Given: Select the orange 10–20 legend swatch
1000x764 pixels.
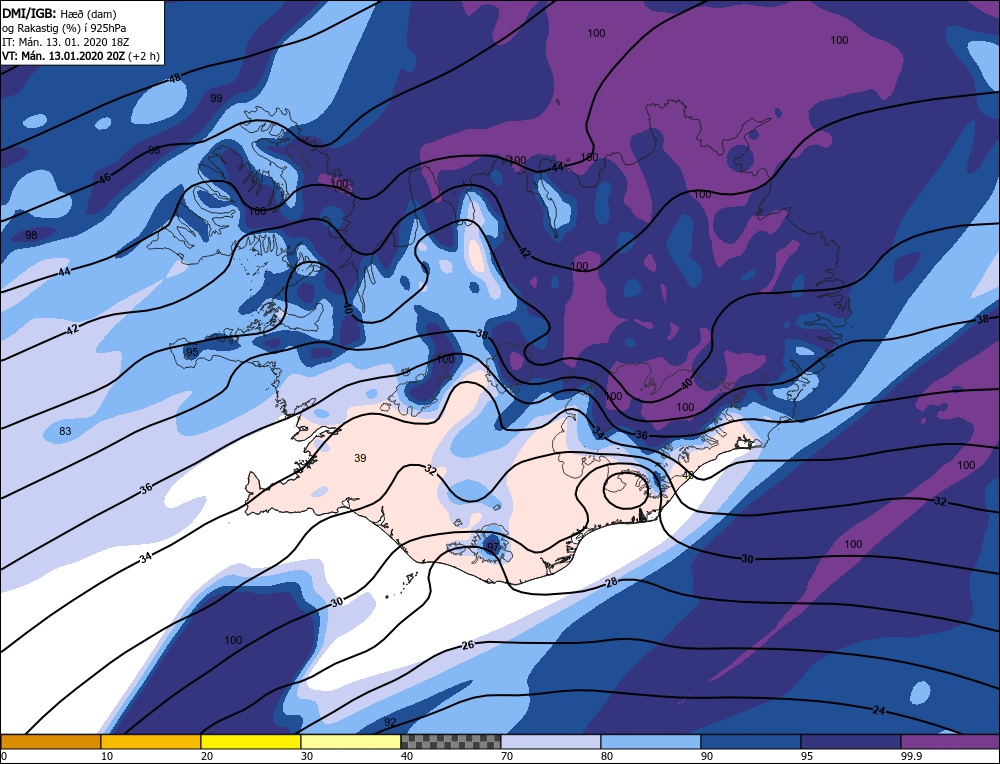Looking at the screenshot, I should click(x=151, y=741).
